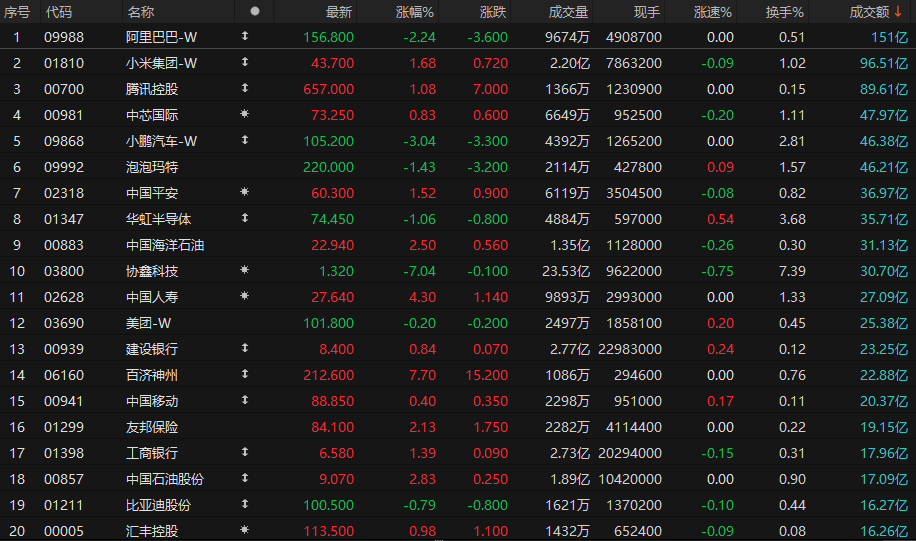Viewport: 916px width, 541px height.
Task: Select stock name 阿里巴巴-W
Action: click(162, 37)
